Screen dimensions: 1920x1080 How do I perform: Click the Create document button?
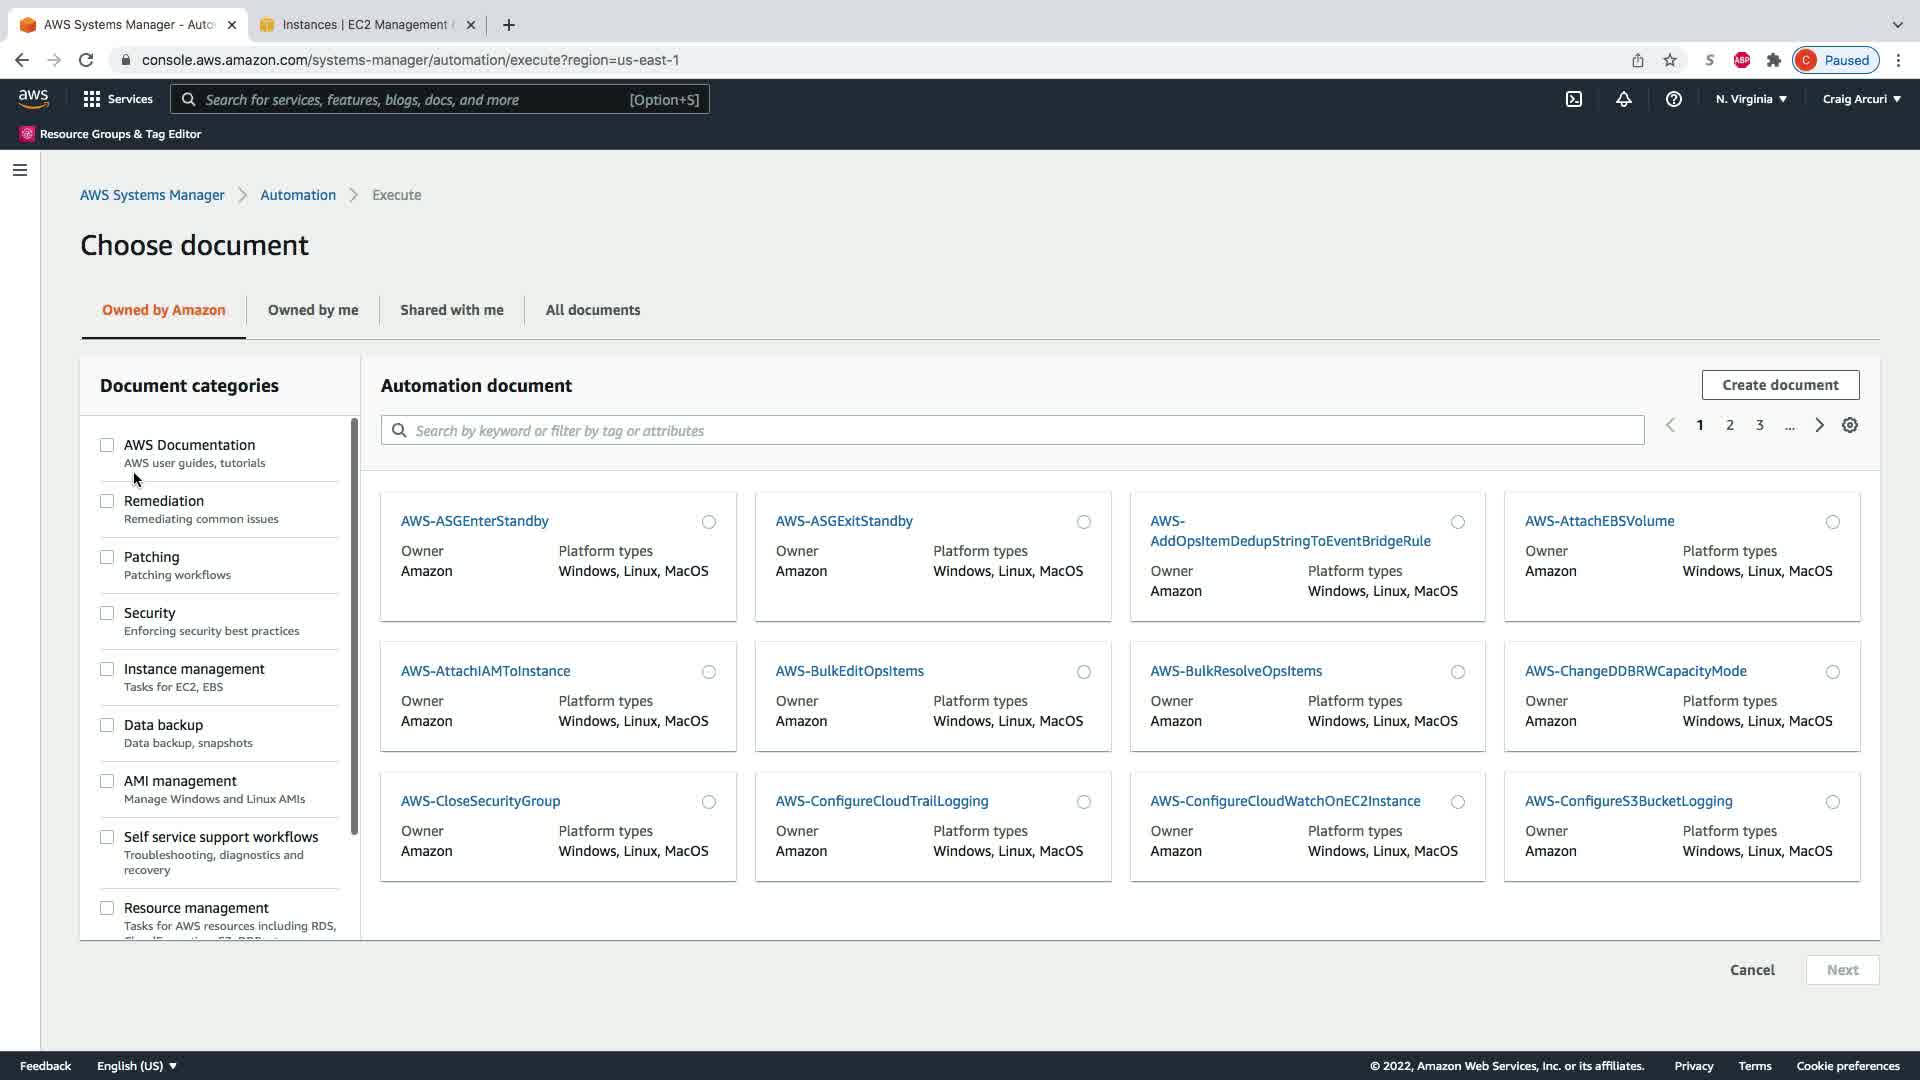1780,385
